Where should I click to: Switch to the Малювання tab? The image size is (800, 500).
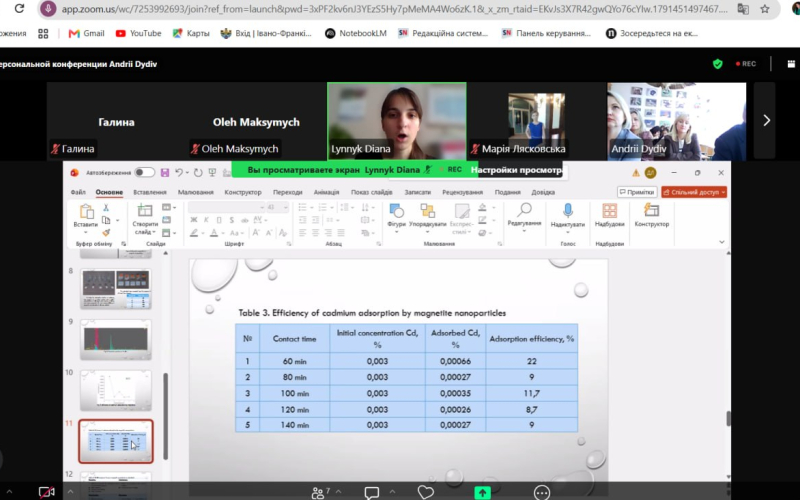click(x=195, y=192)
